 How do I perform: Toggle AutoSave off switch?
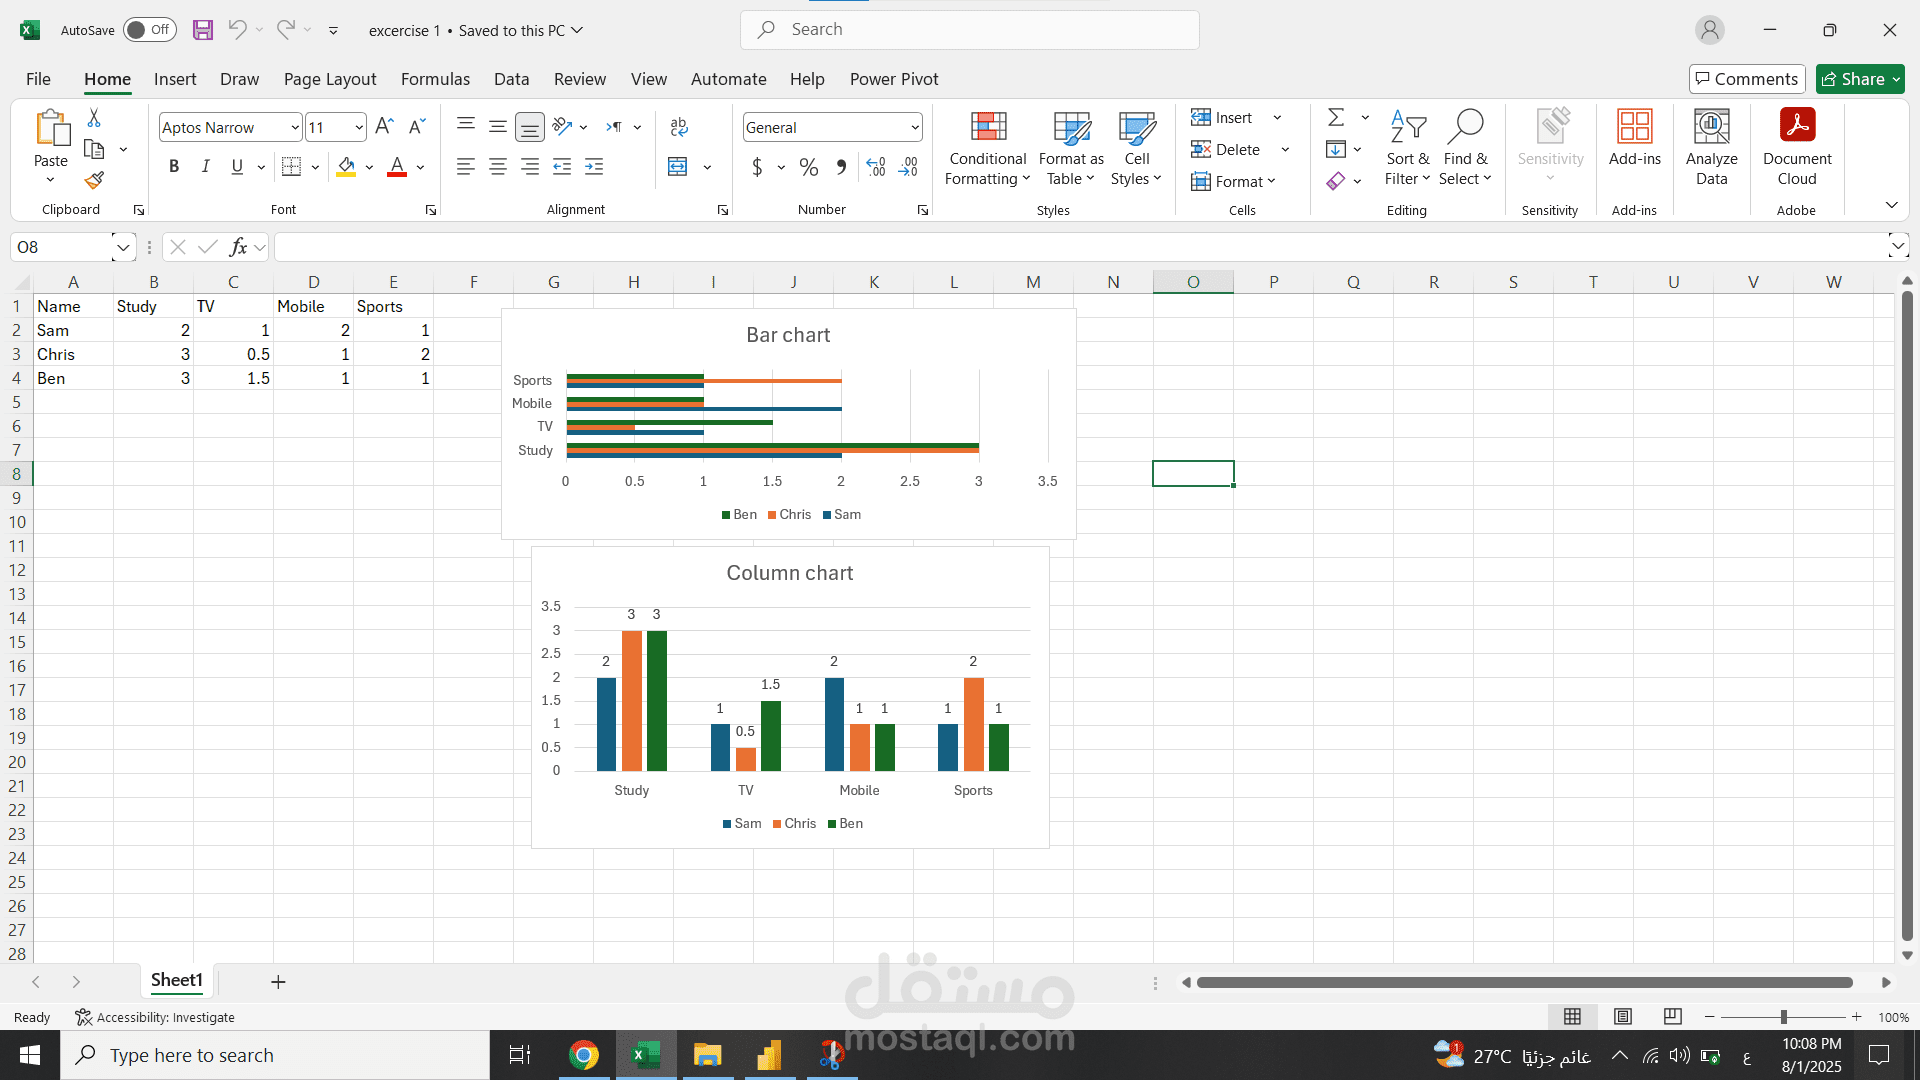tap(148, 29)
